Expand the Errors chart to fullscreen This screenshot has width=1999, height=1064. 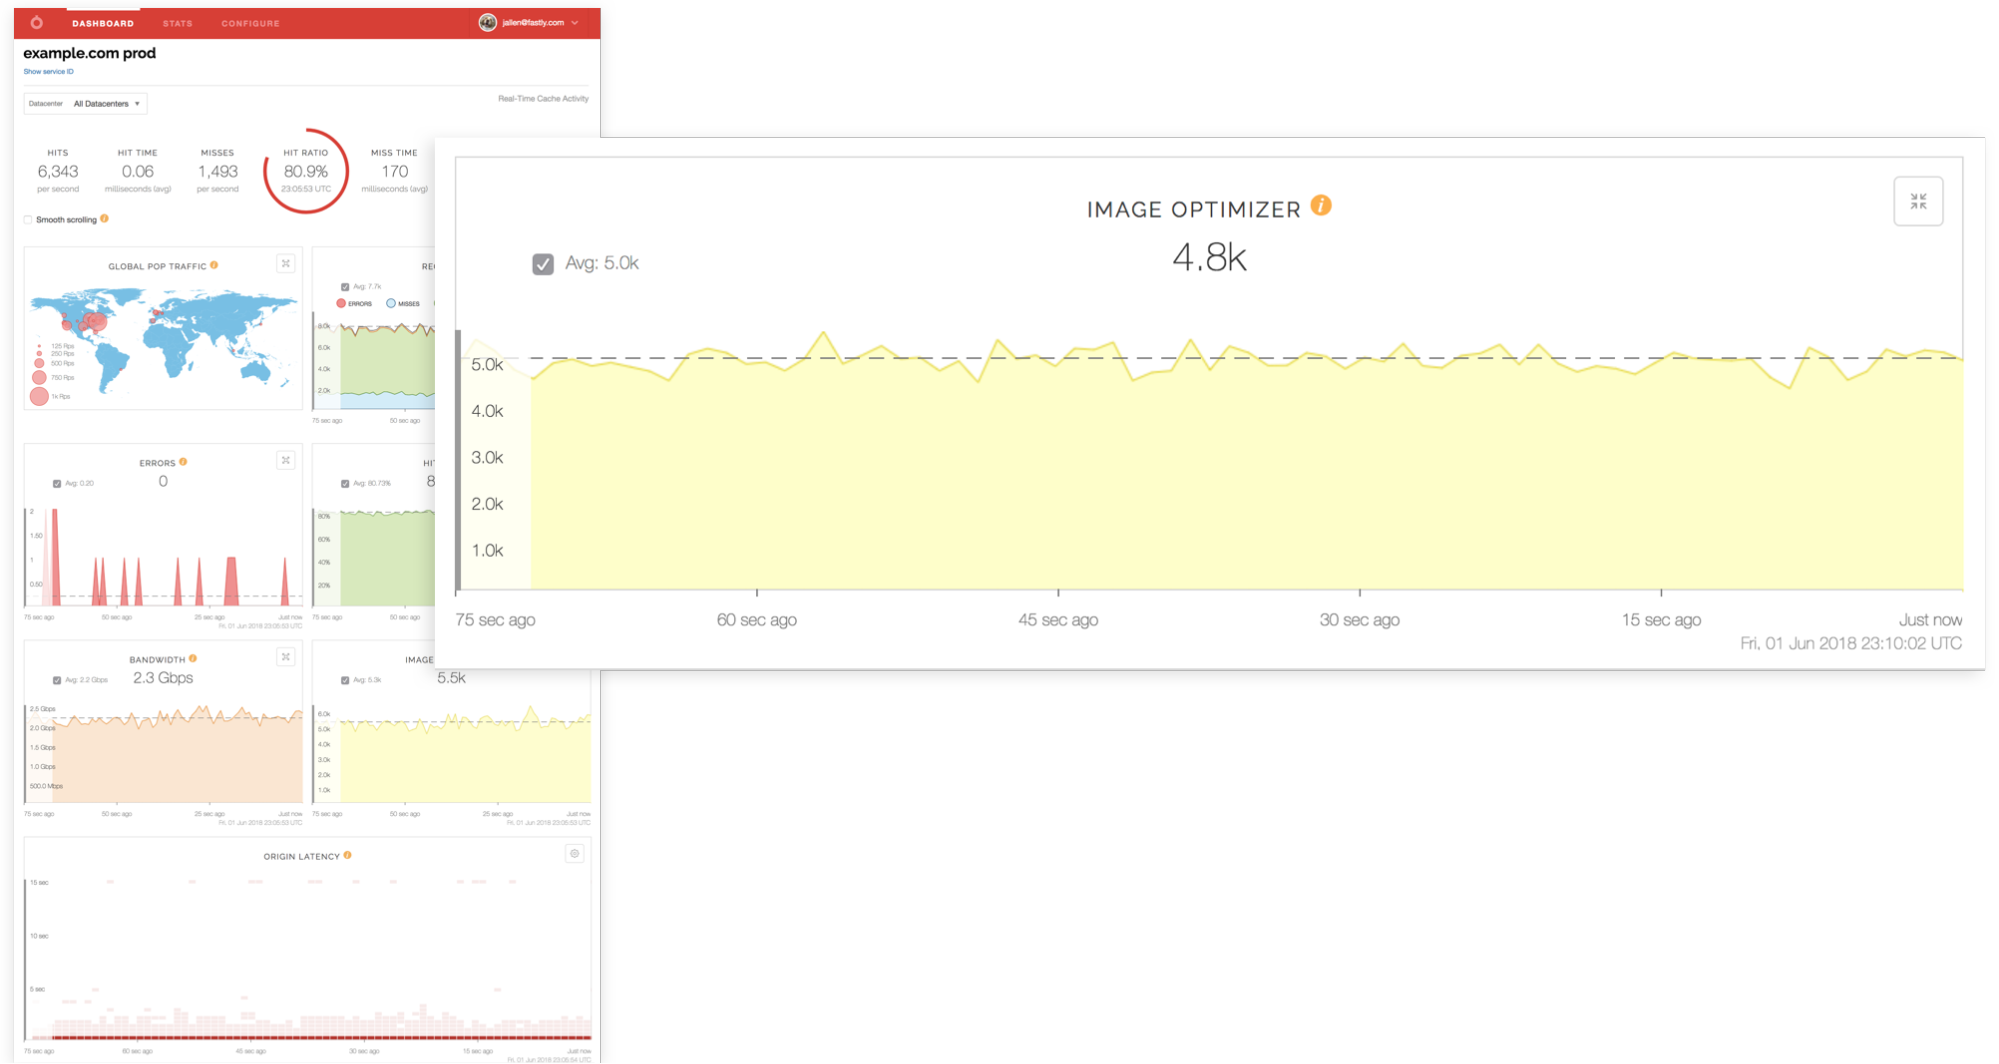pos(286,460)
